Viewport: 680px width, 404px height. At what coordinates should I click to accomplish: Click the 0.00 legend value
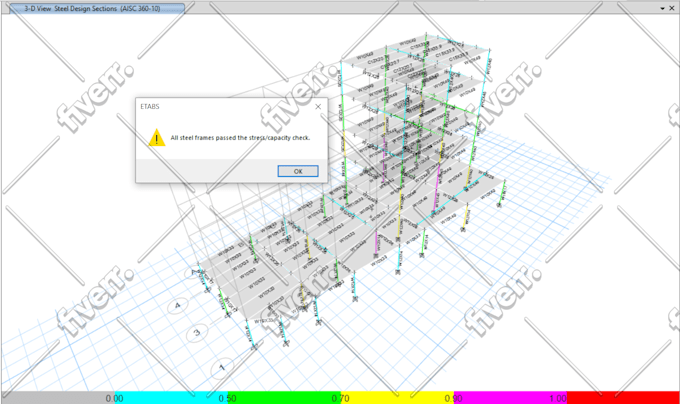(x=114, y=398)
